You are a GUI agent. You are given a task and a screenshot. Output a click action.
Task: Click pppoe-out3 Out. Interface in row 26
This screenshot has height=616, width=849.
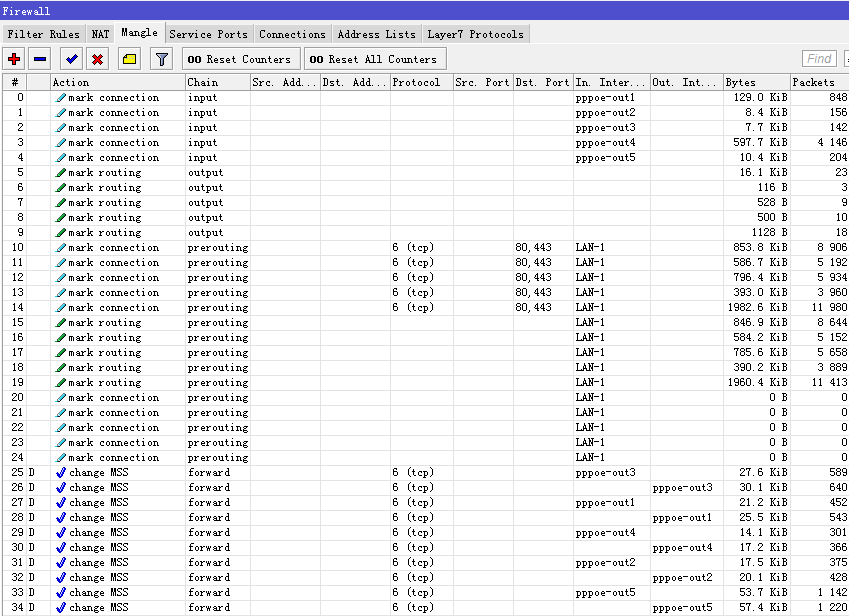[682, 488]
